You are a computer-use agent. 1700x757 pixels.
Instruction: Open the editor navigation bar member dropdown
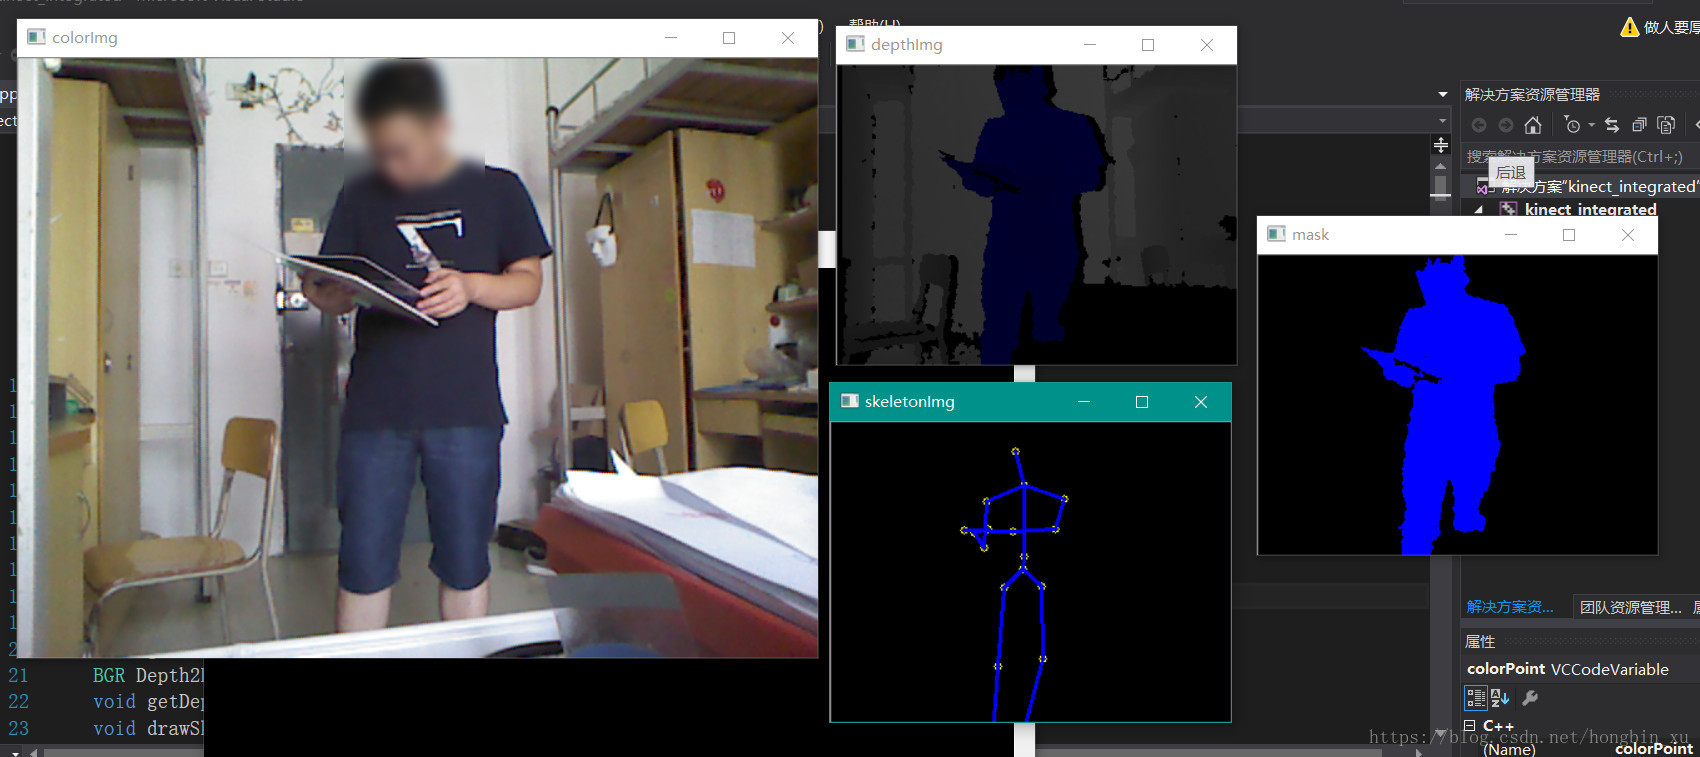[x=1442, y=120]
